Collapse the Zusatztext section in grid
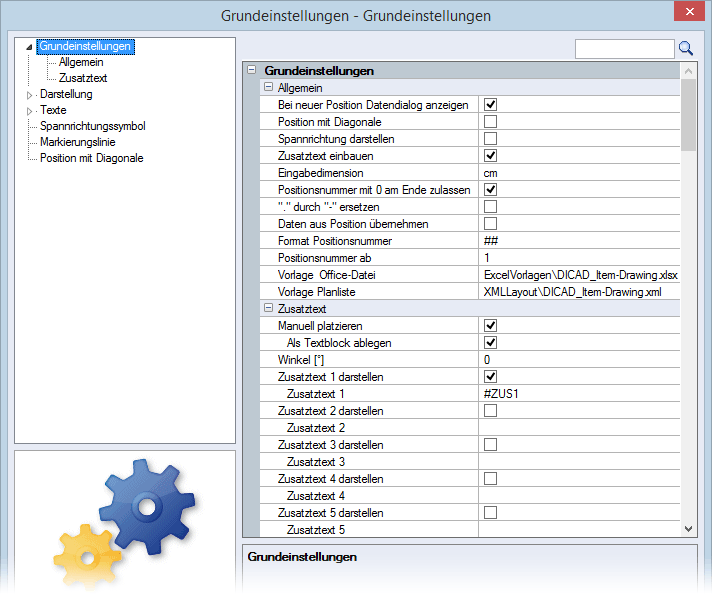Screen dimensions: 712x594 click(269, 308)
